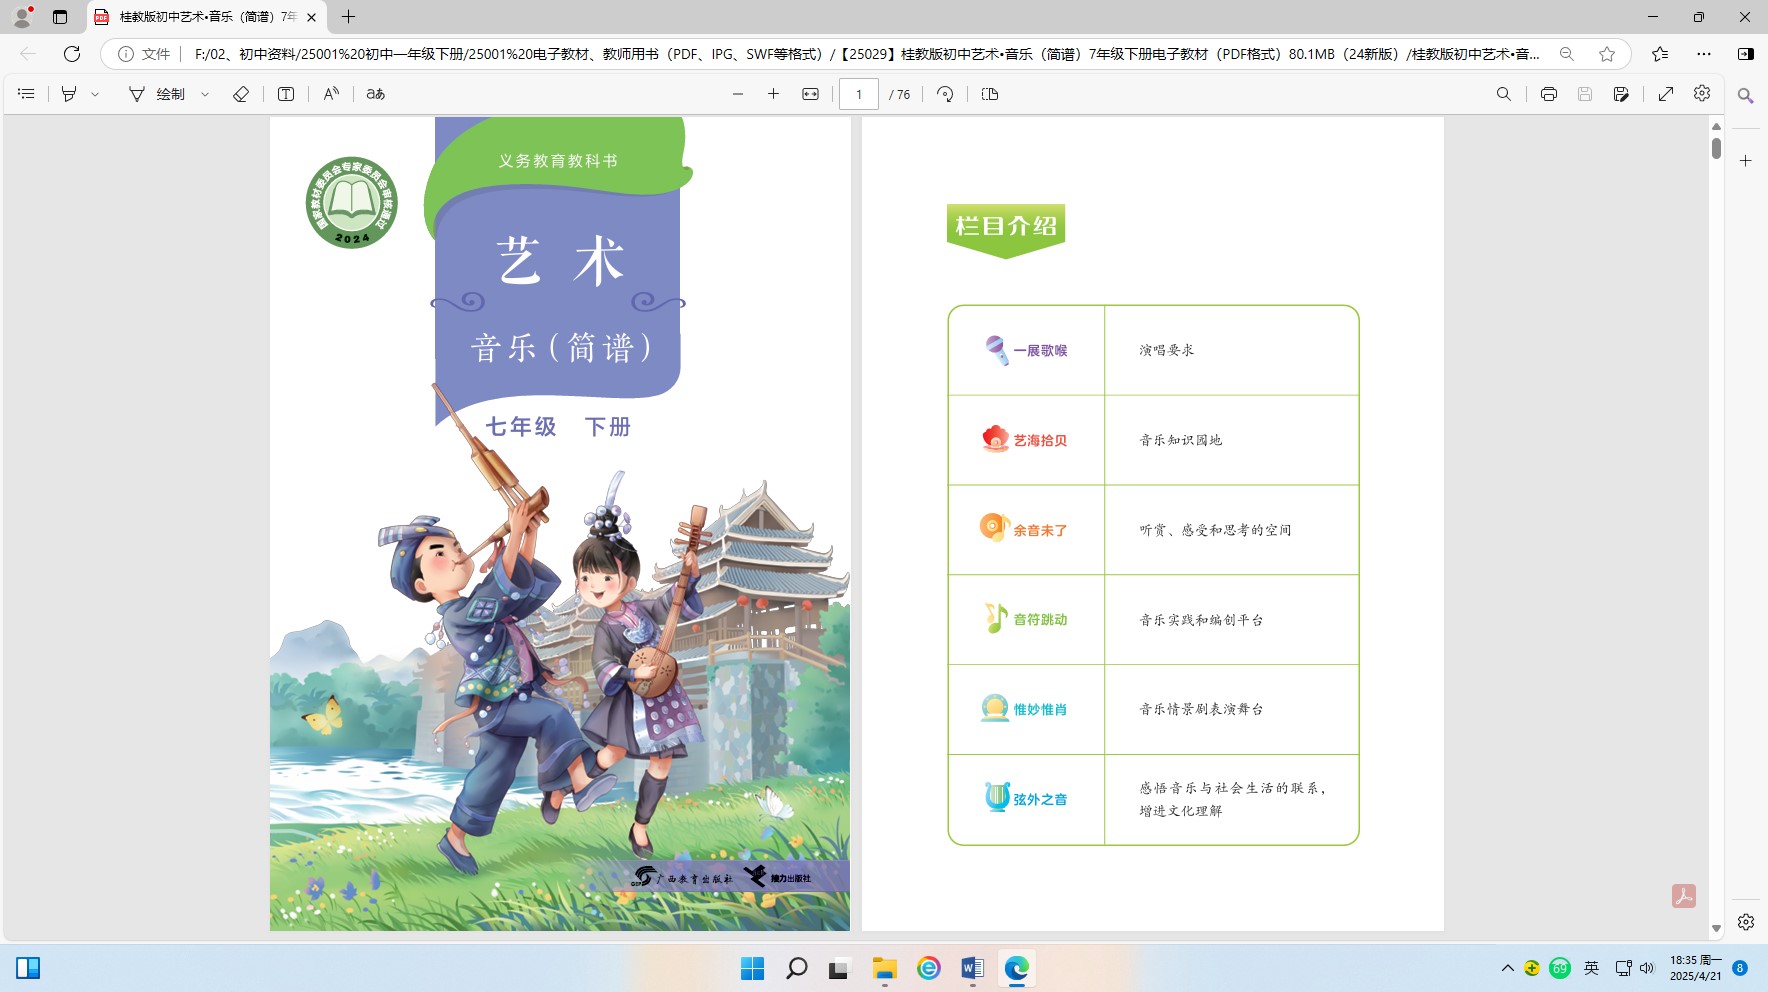Expand the 绘制 draw options dropdown

[205, 94]
